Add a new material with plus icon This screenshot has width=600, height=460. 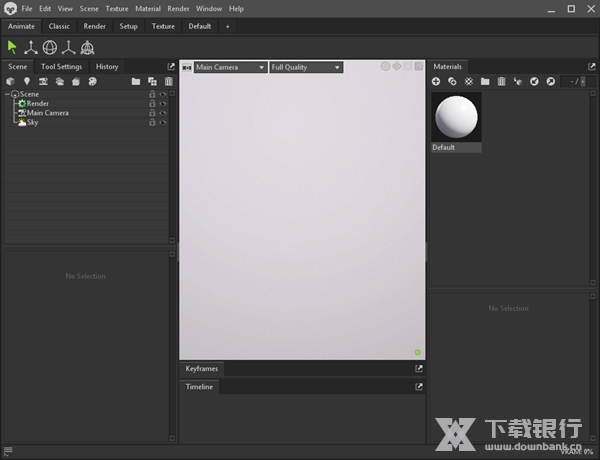[436, 81]
